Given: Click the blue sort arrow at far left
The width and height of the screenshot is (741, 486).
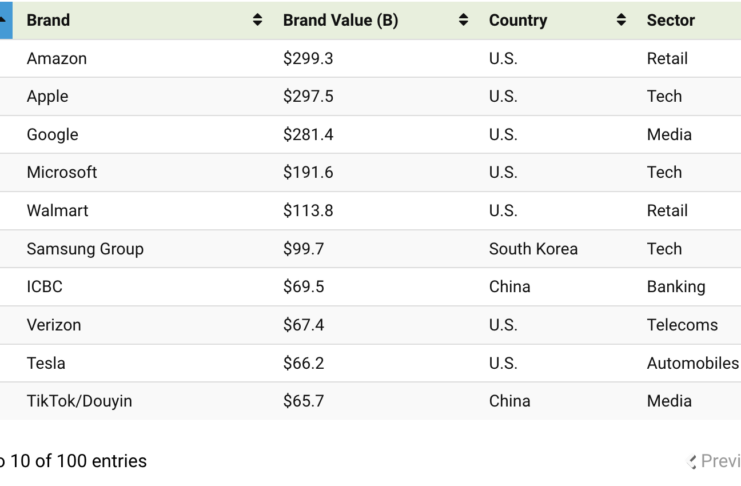Looking at the screenshot, I should coord(5,20).
